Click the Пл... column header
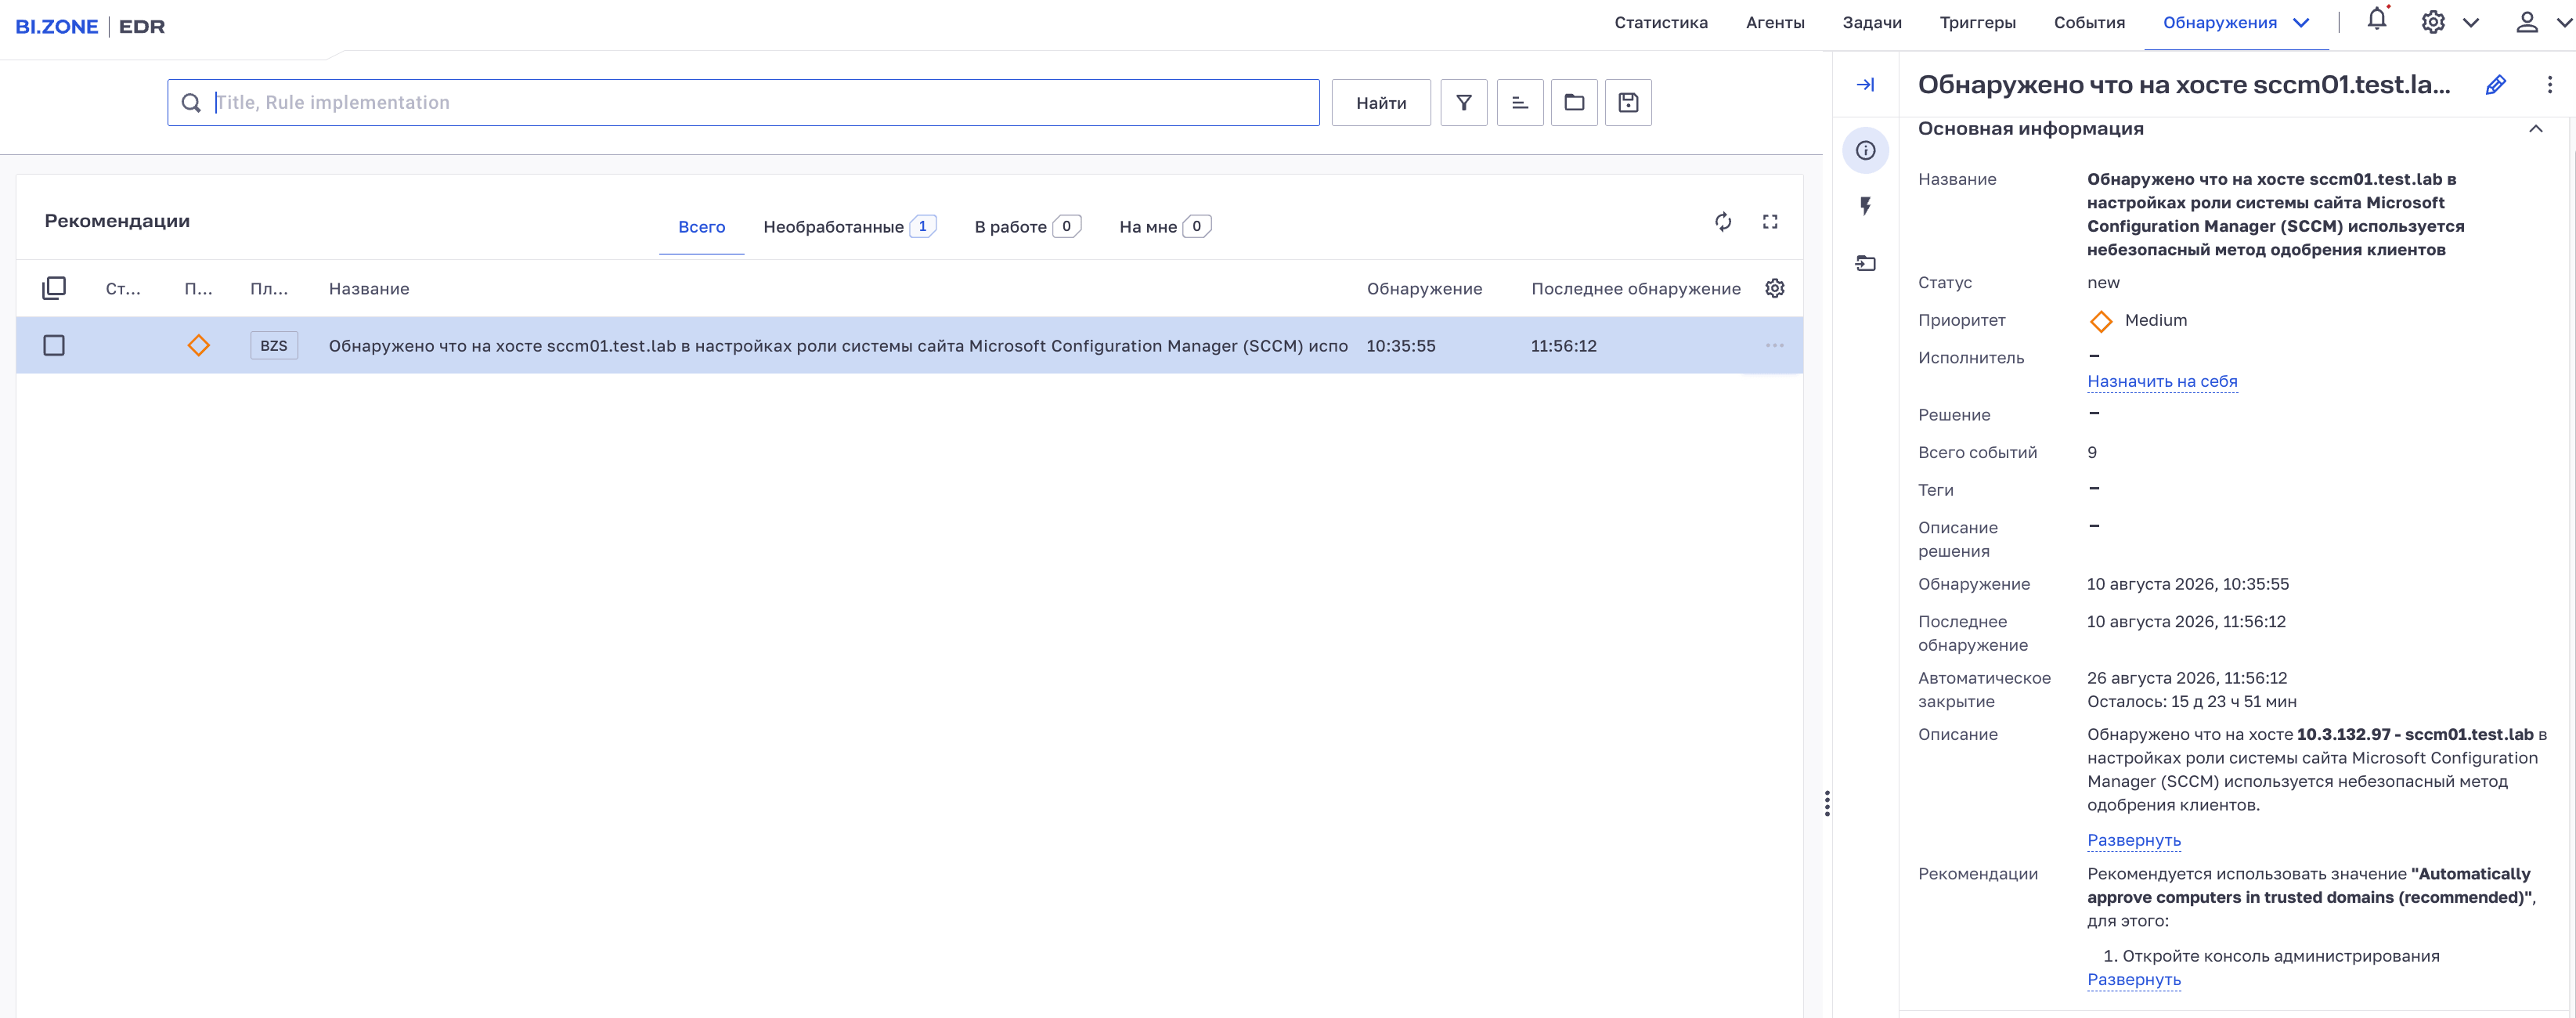The width and height of the screenshot is (2576, 1018). click(x=269, y=289)
